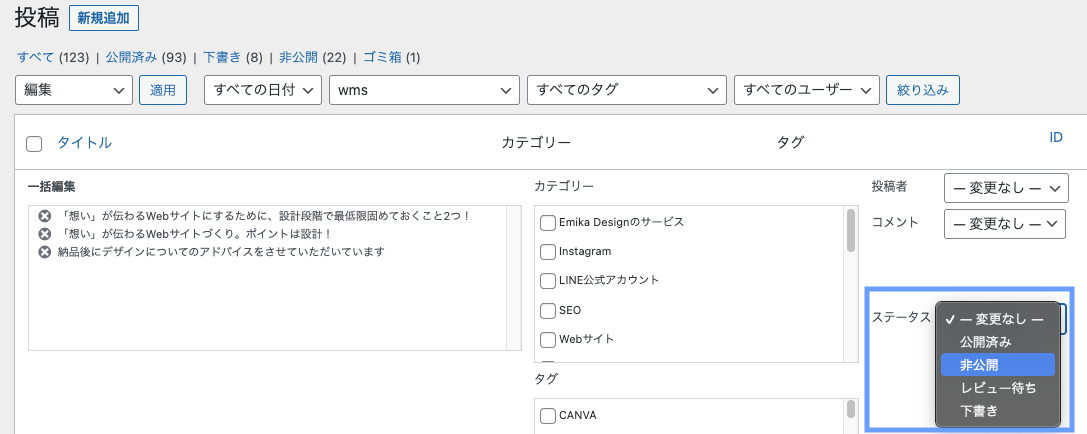Pick レビュー待ち in status options
This screenshot has height=434, width=1087.
[997, 388]
